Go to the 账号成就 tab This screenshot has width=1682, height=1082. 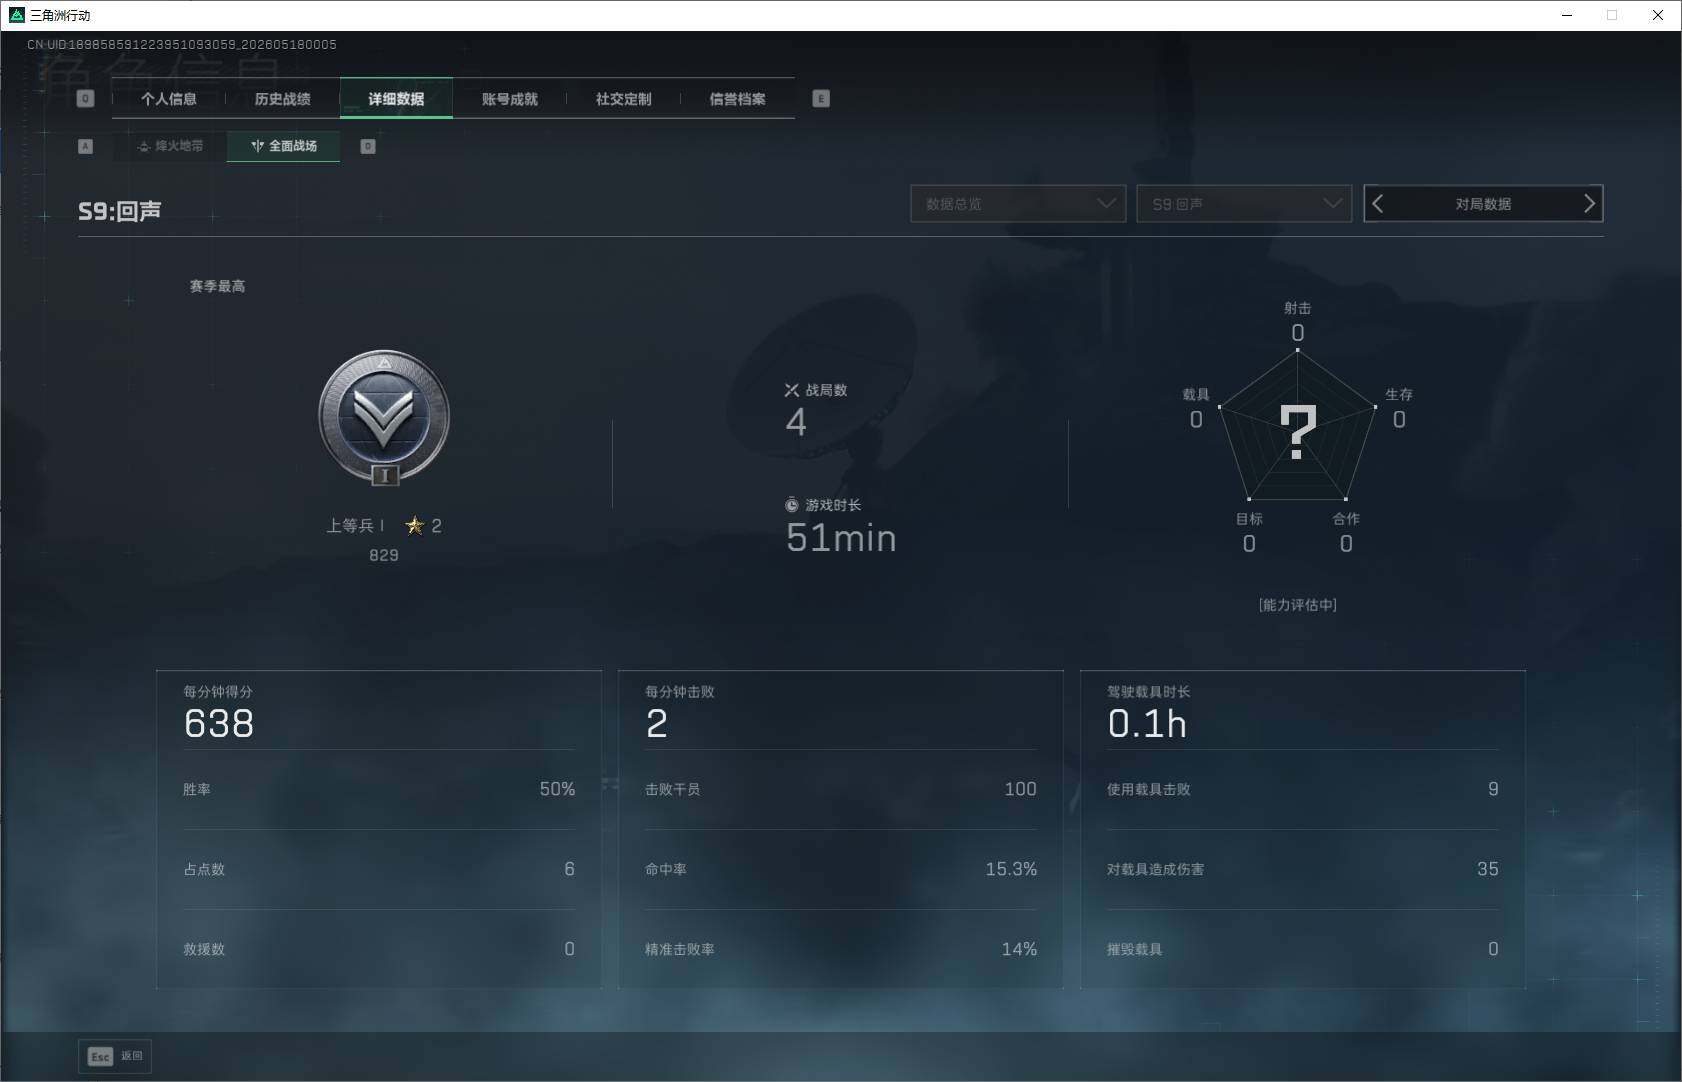[x=510, y=99]
